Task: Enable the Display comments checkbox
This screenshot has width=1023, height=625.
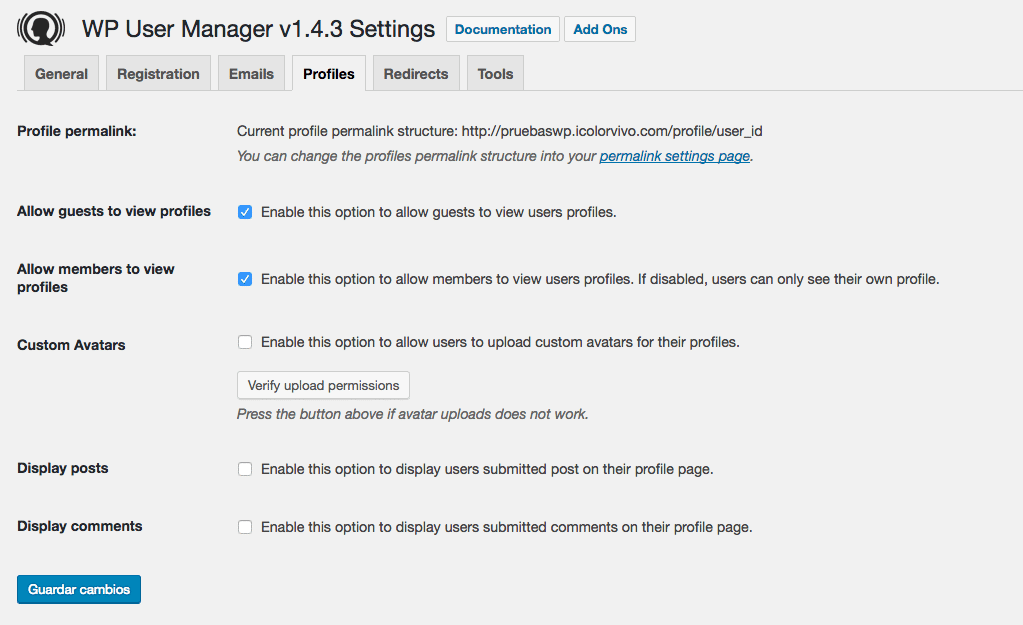Action: tap(245, 527)
